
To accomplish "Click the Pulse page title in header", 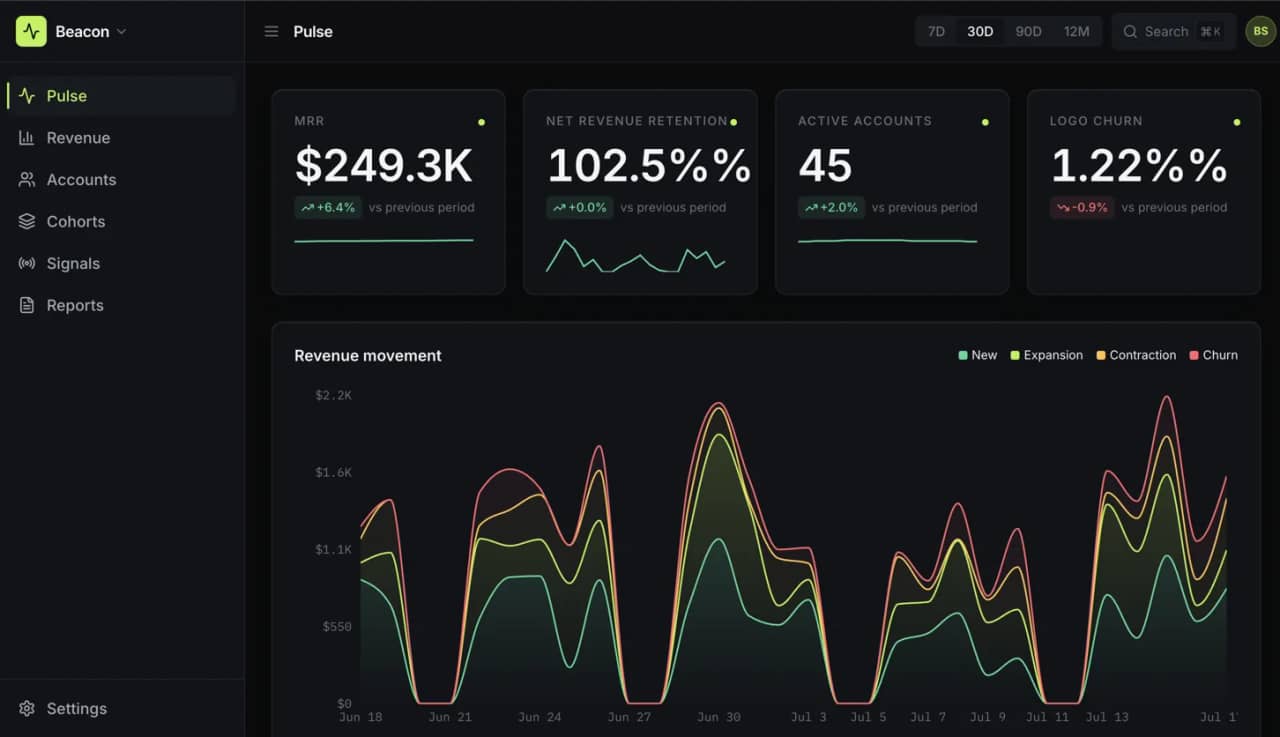I will tap(313, 32).
